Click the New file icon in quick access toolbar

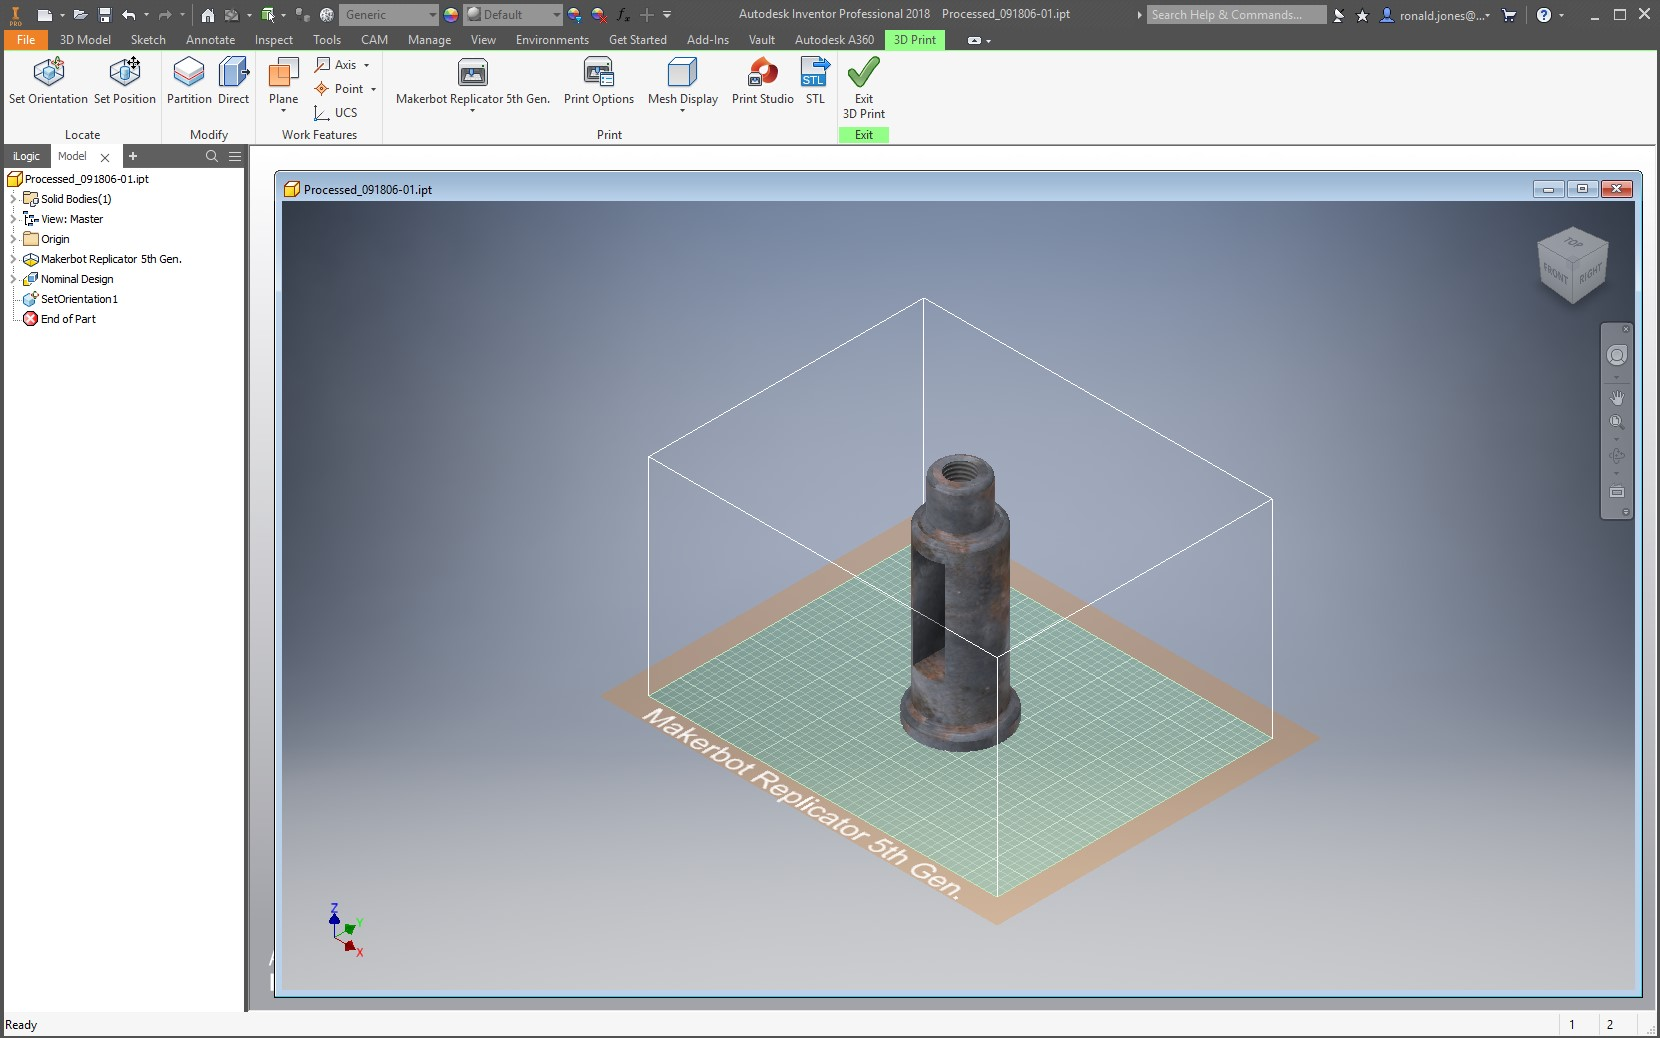point(45,15)
